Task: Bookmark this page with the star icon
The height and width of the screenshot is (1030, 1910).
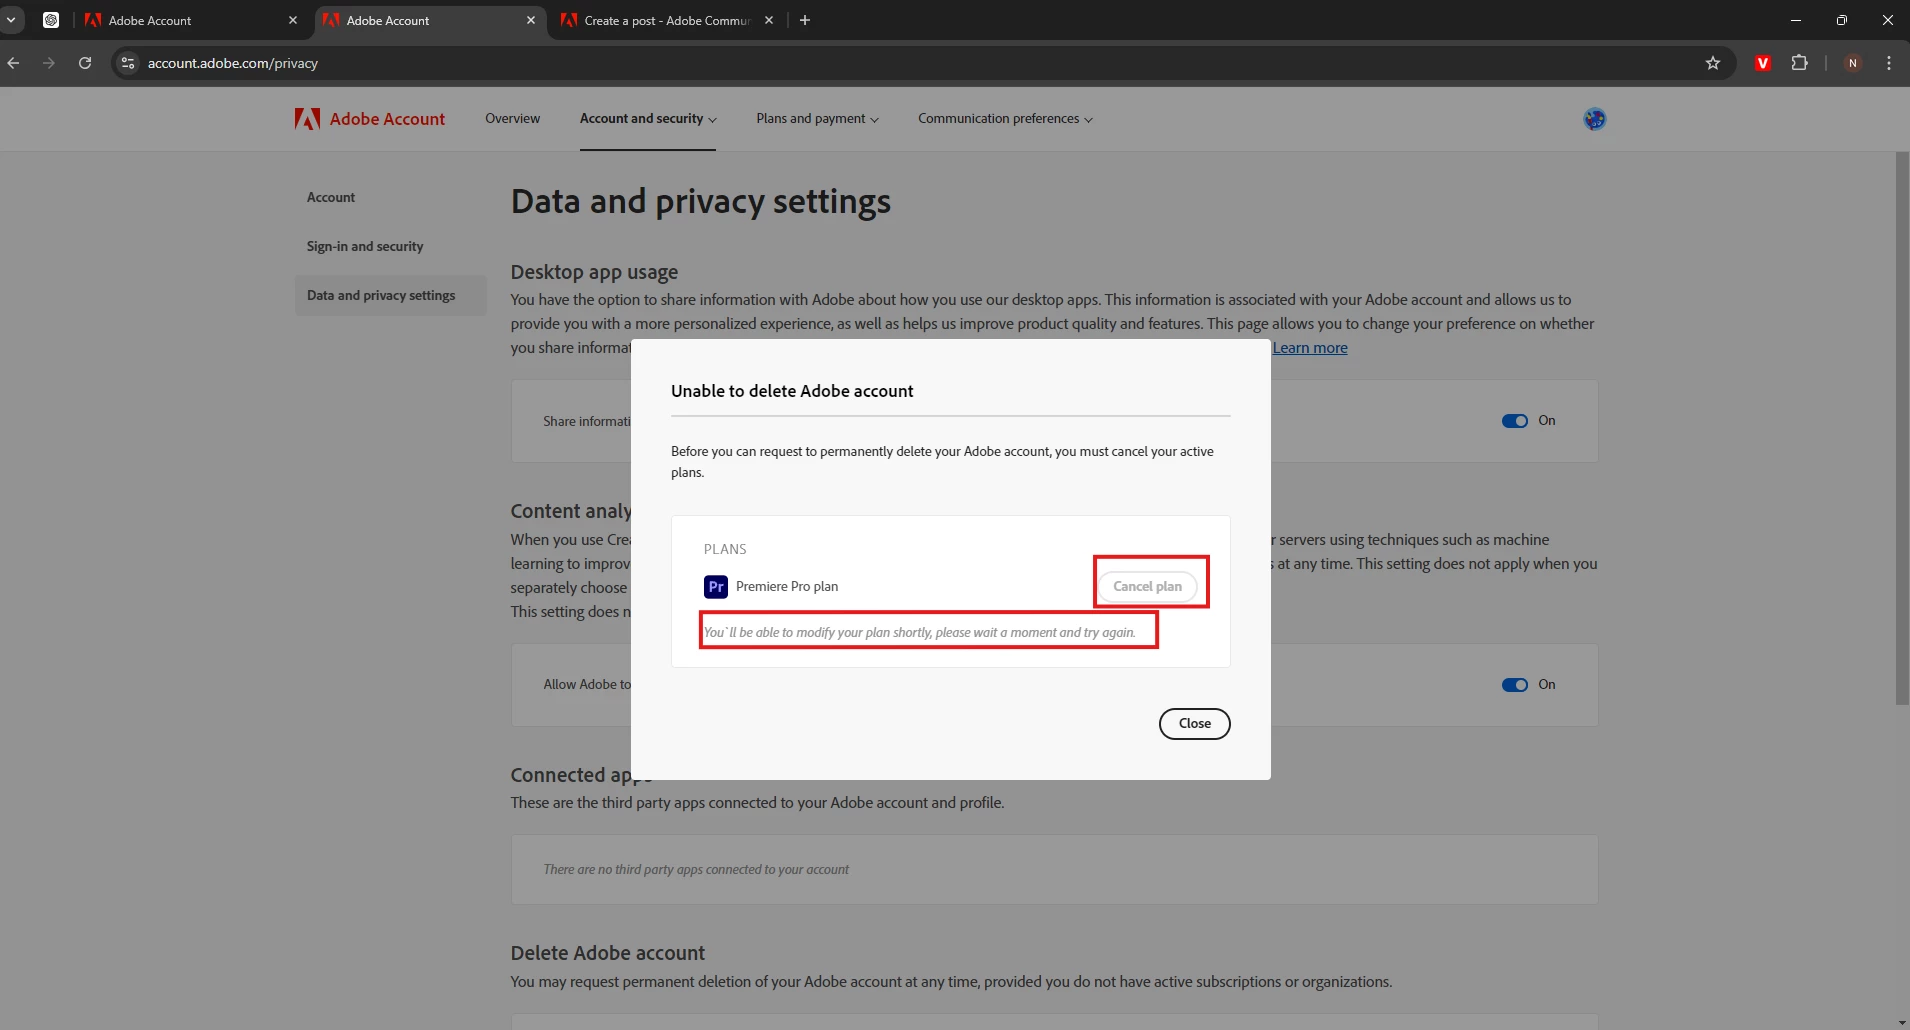Action: (x=1713, y=63)
